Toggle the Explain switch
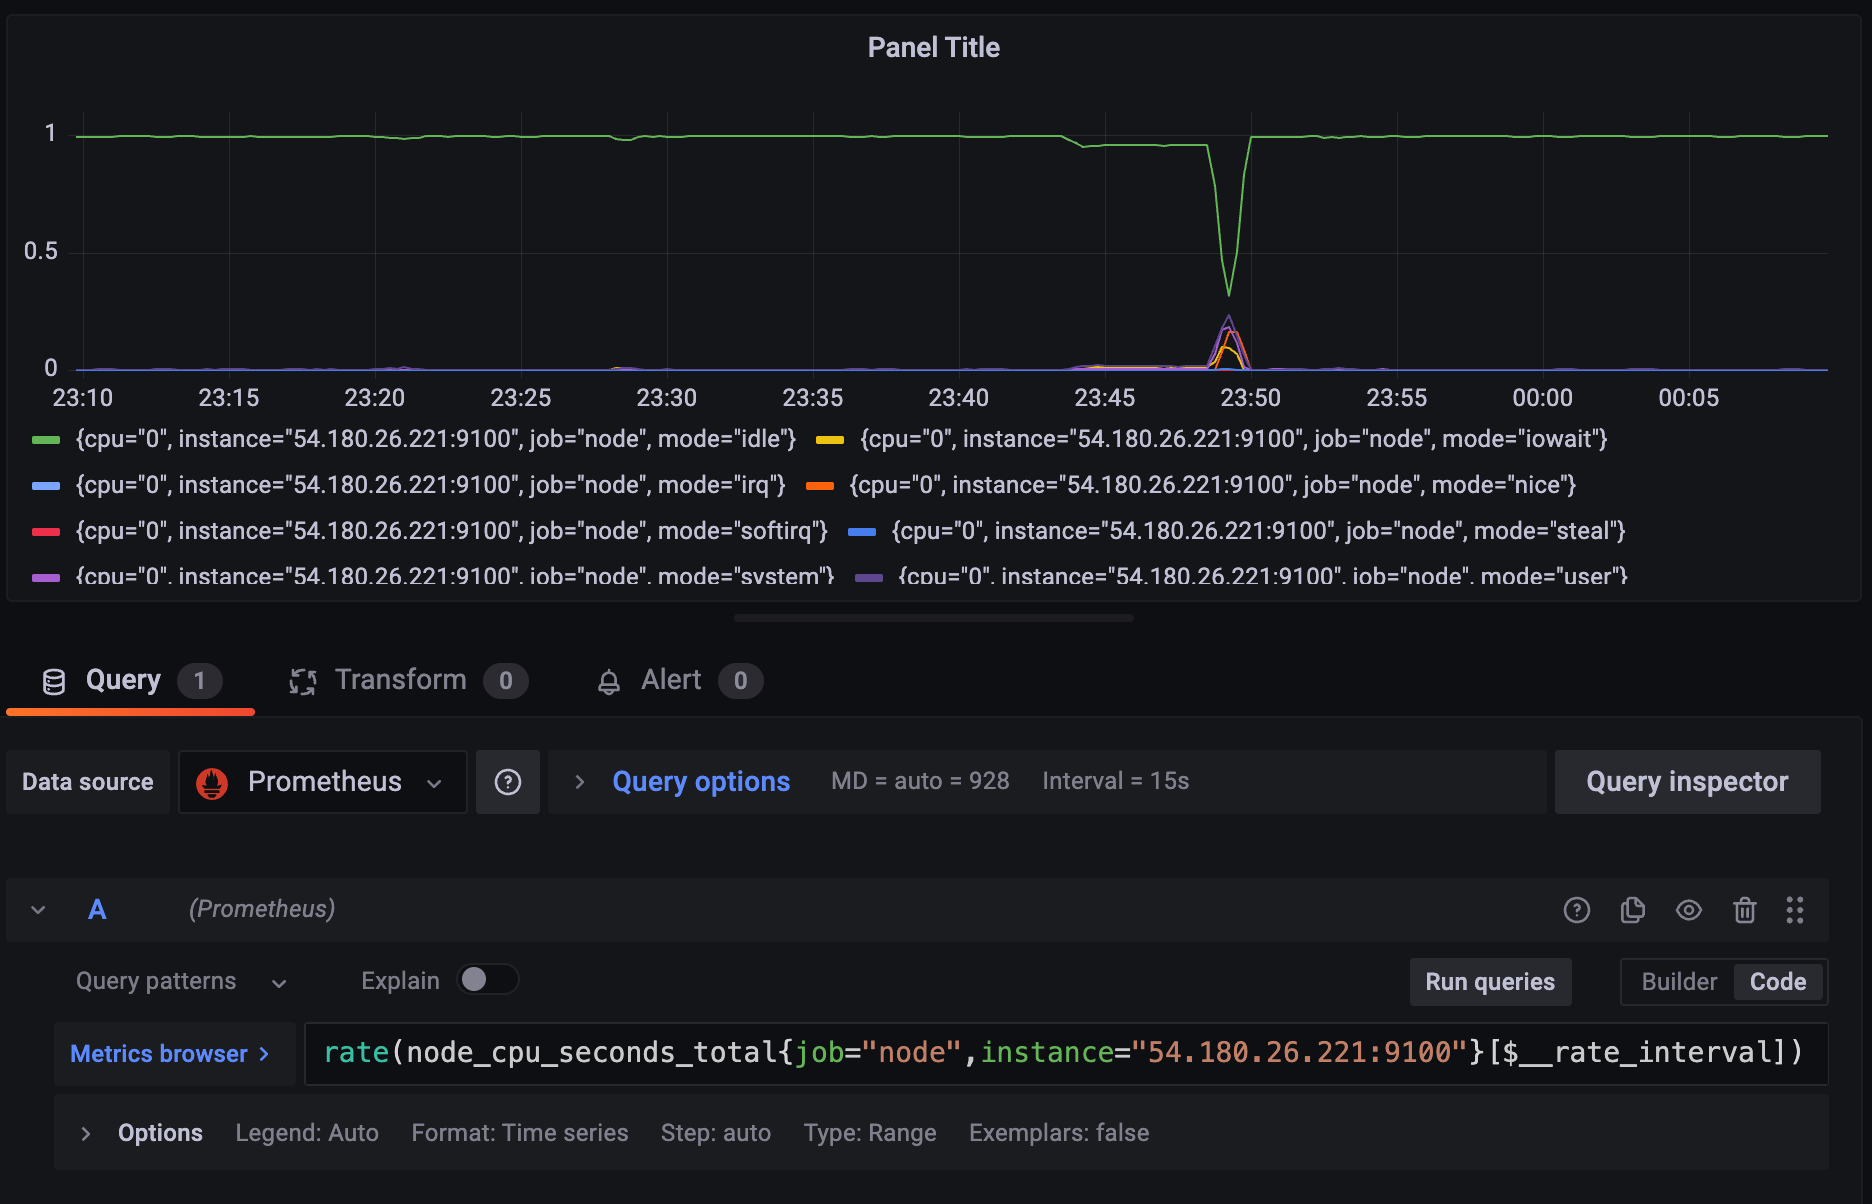The width and height of the screenshot is (1872, 1204). tap(488, 979)
